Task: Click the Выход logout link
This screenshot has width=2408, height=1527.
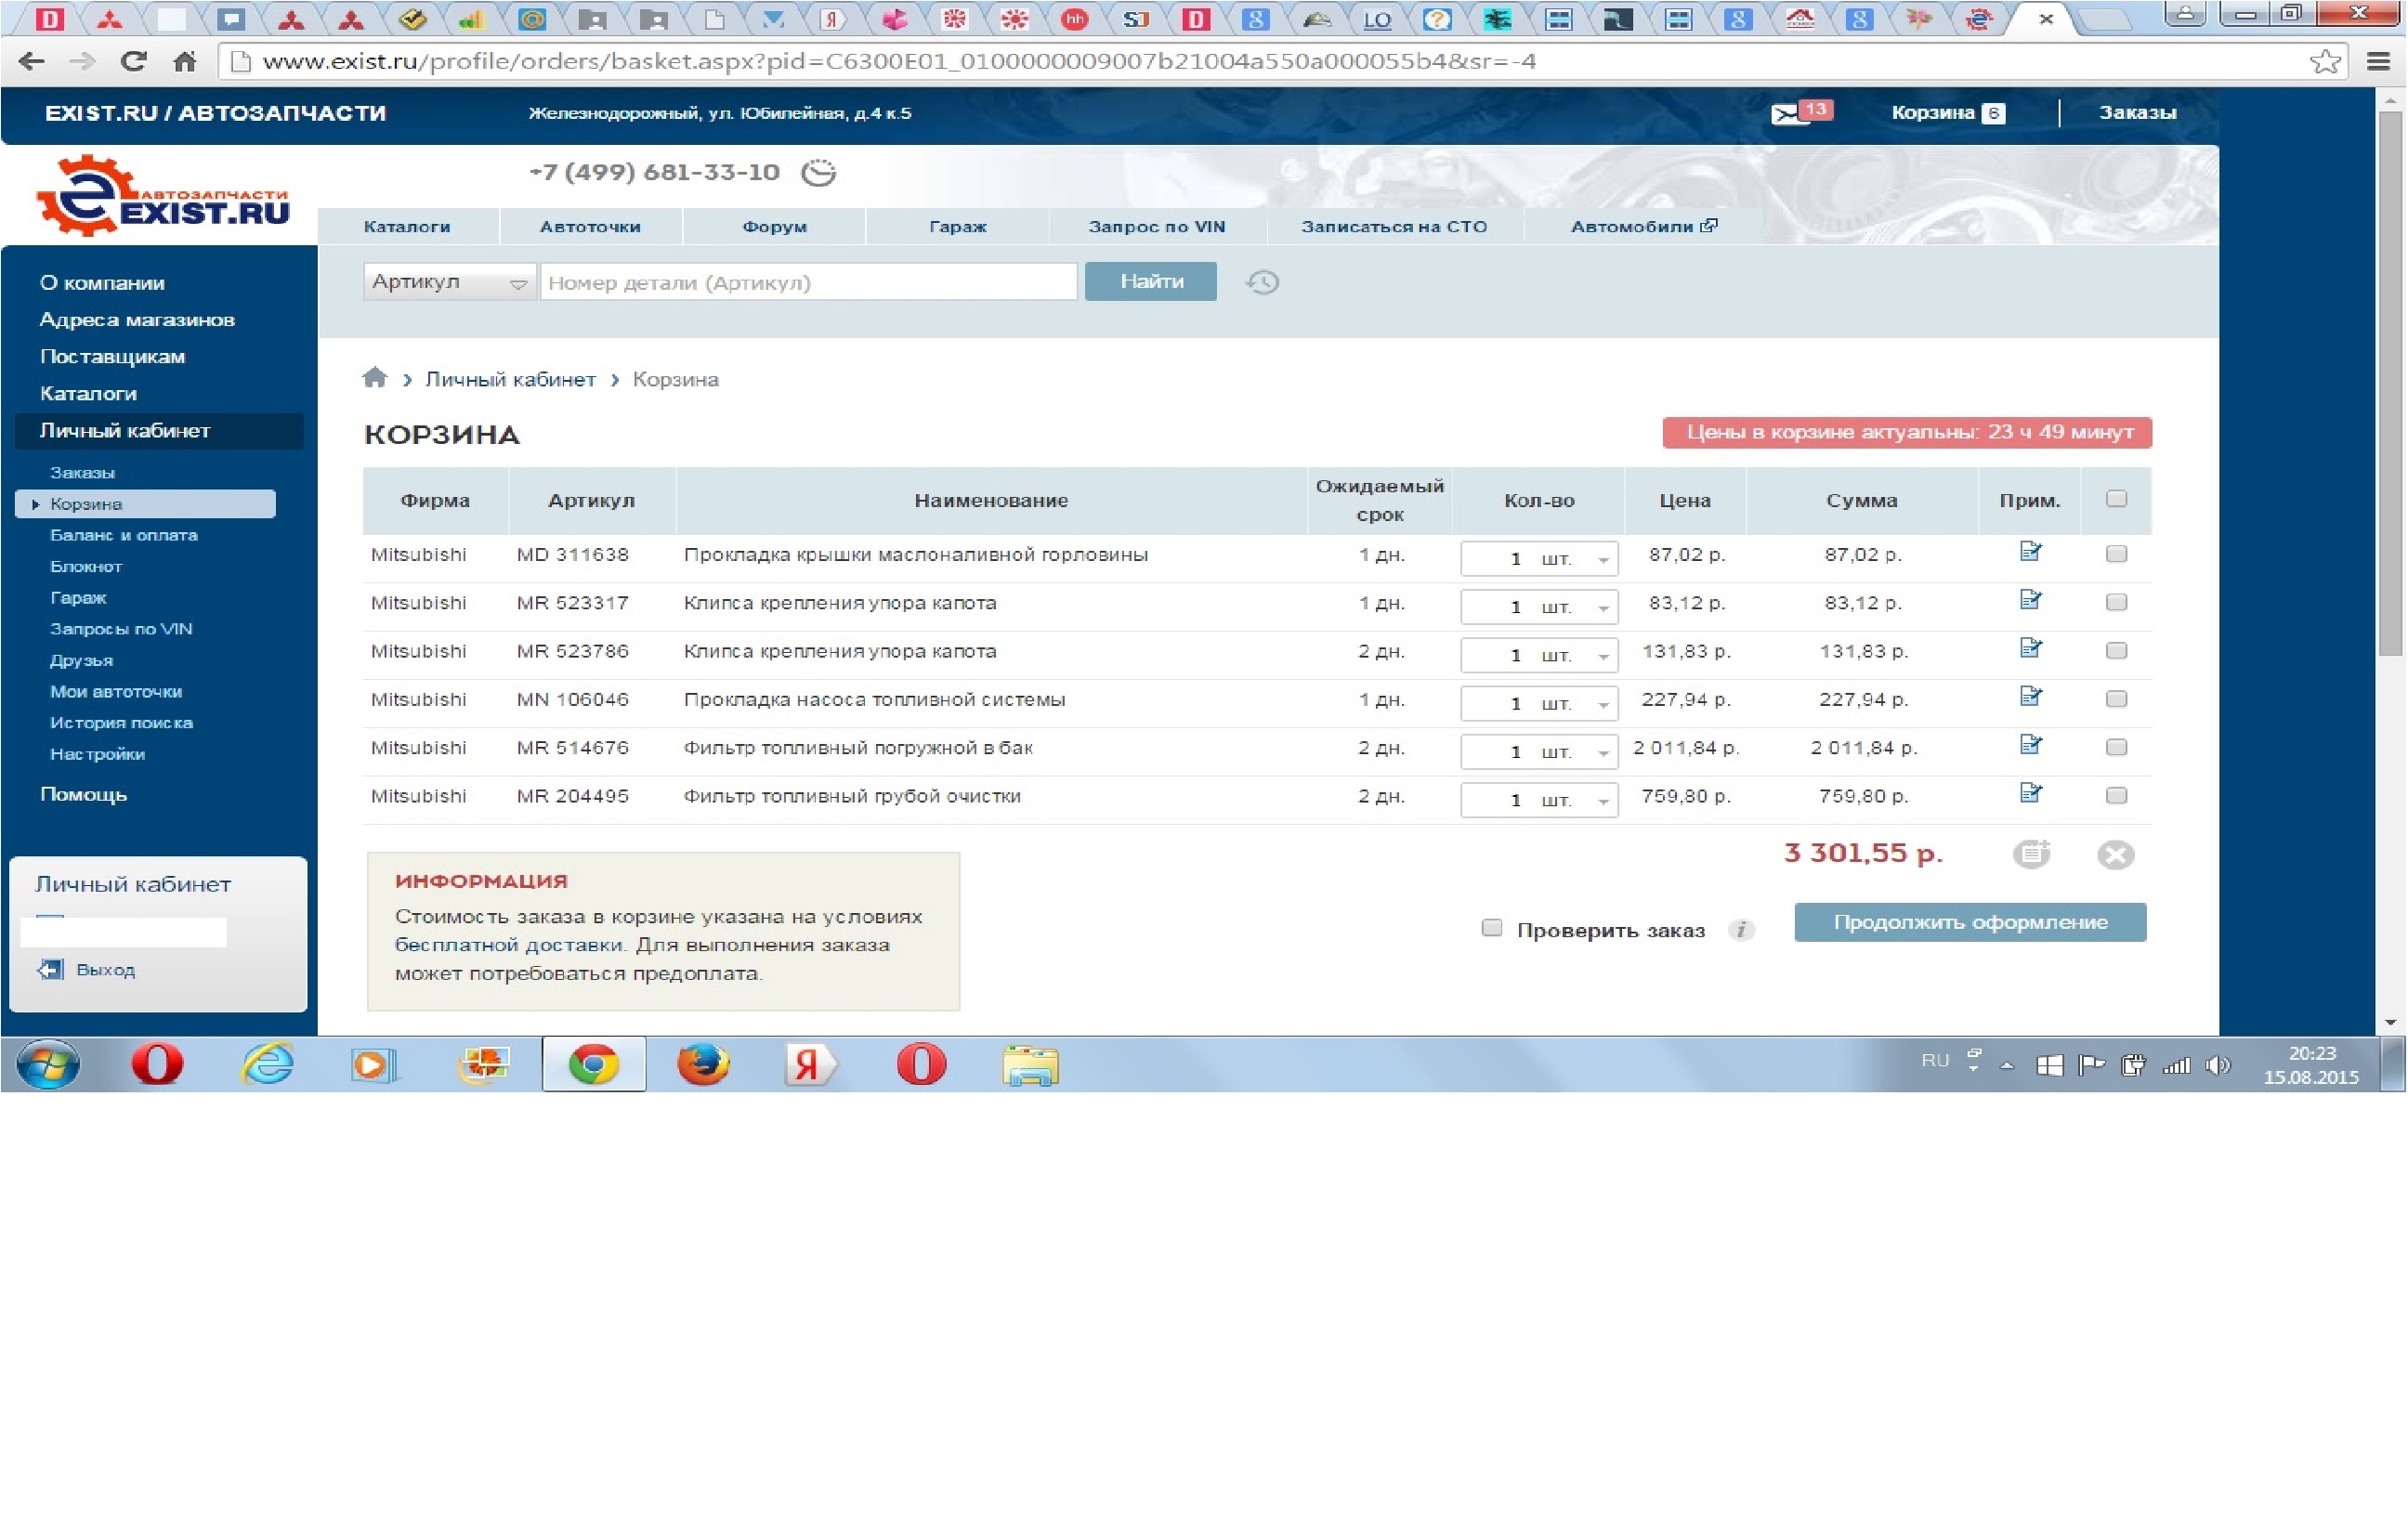Action: tap(105, 970)
